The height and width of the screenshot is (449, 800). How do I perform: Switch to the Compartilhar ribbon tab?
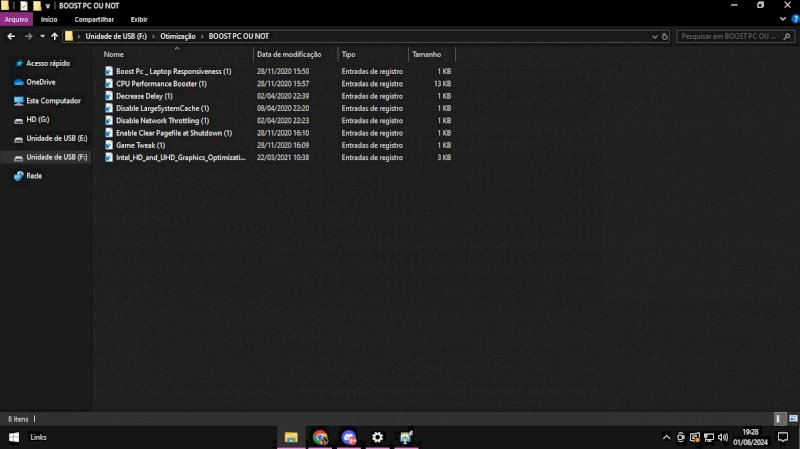point(93,19)
